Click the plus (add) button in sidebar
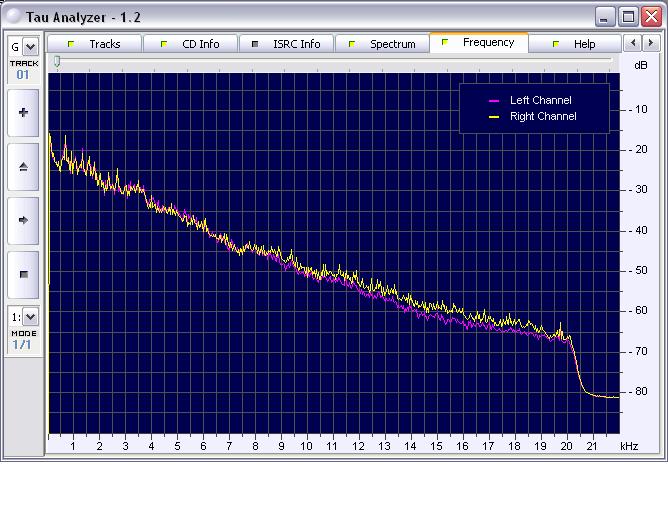 pyautogui.click(x=23, y=113)
